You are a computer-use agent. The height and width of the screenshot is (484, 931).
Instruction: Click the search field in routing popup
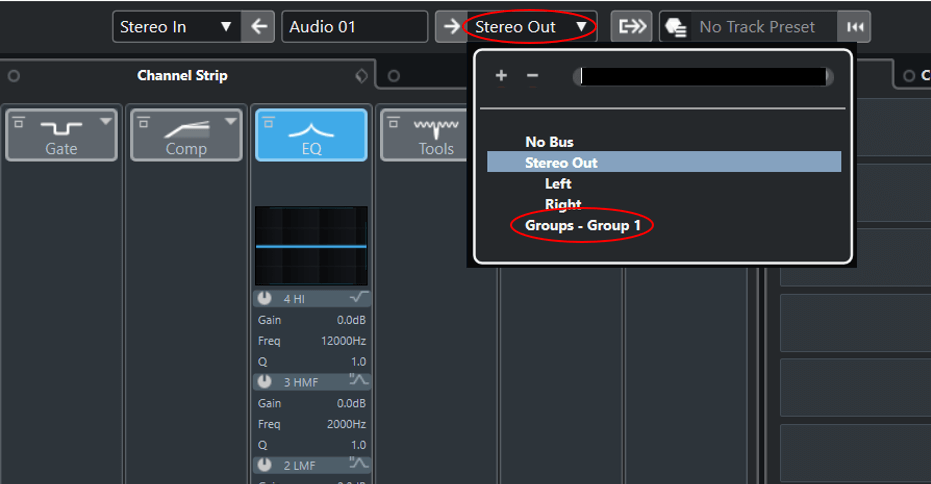[703, 77]
